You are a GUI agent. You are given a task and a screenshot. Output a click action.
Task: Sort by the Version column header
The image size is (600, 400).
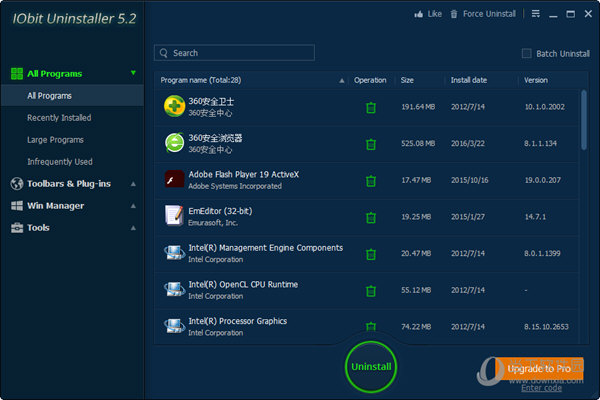click(x=536, y=80)
